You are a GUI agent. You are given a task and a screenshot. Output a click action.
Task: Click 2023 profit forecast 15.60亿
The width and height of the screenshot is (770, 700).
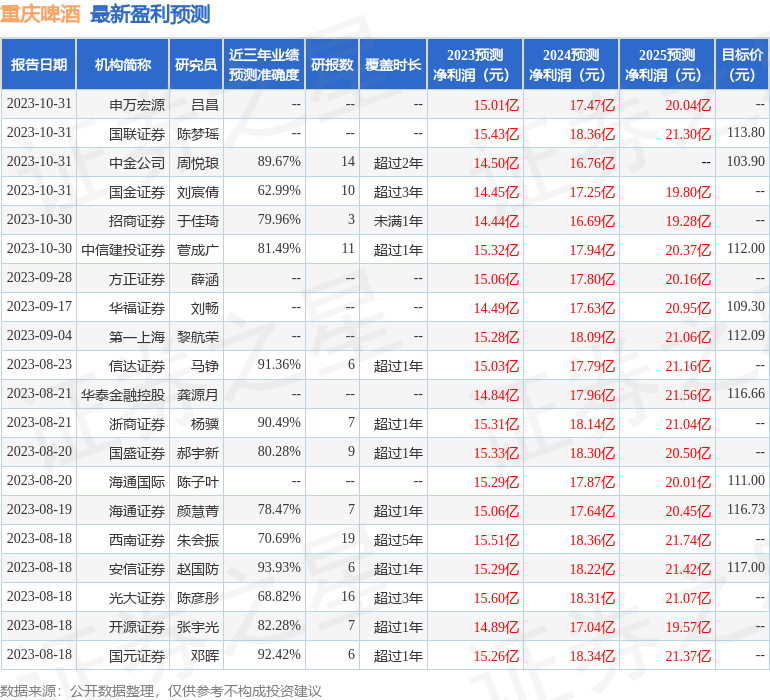click(496, 598)
